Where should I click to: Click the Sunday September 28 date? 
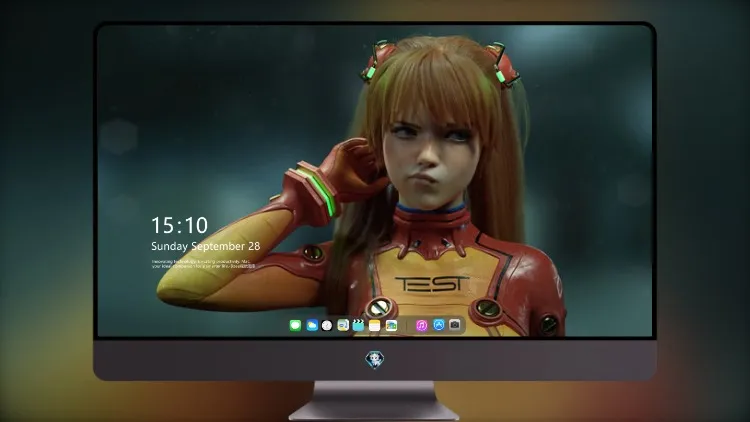click(x=206, y=246)
